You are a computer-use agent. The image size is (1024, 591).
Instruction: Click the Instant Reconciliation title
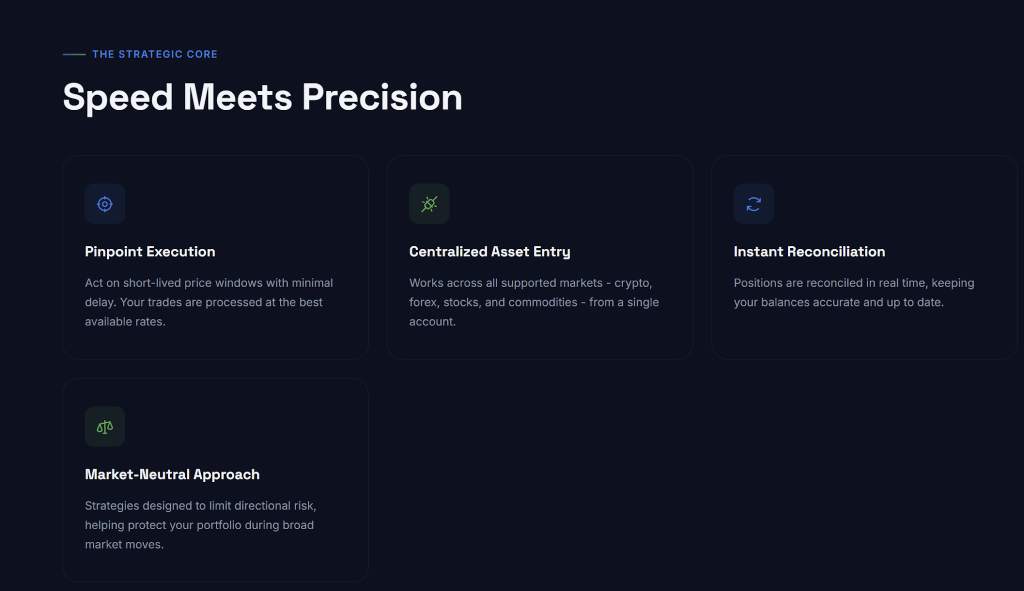click(x=809, y=251)
